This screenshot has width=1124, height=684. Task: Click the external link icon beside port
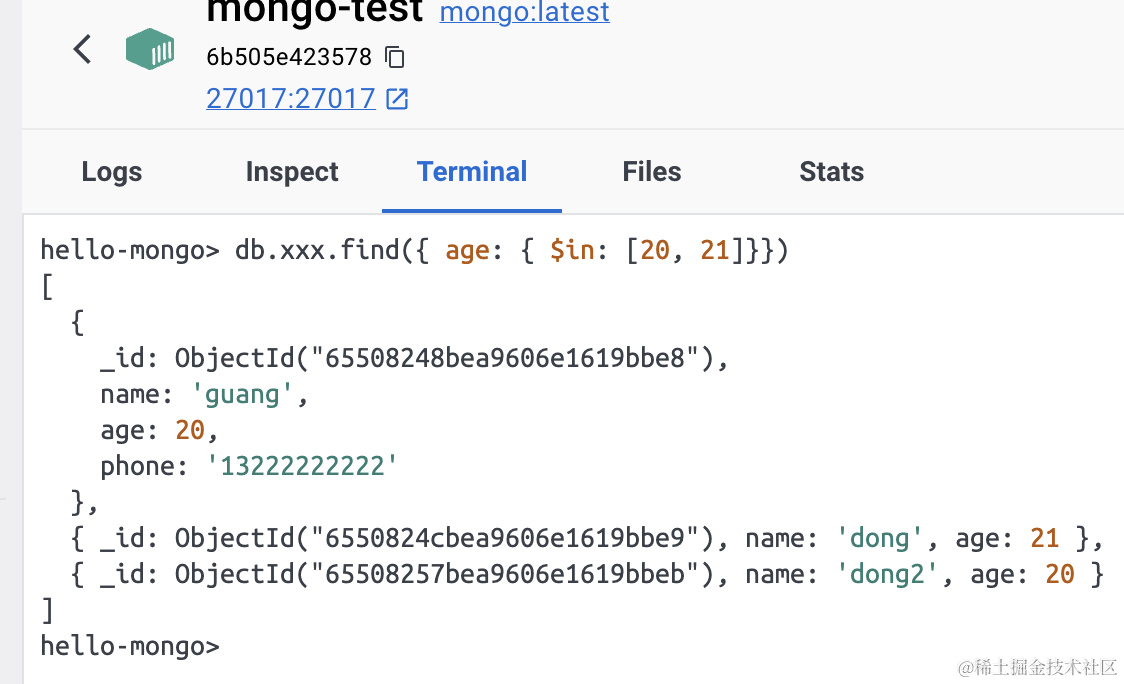point(398,99)
